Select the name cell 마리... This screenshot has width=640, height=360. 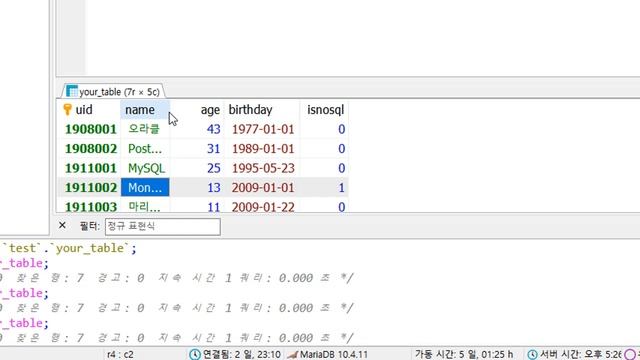click(145, 206)
